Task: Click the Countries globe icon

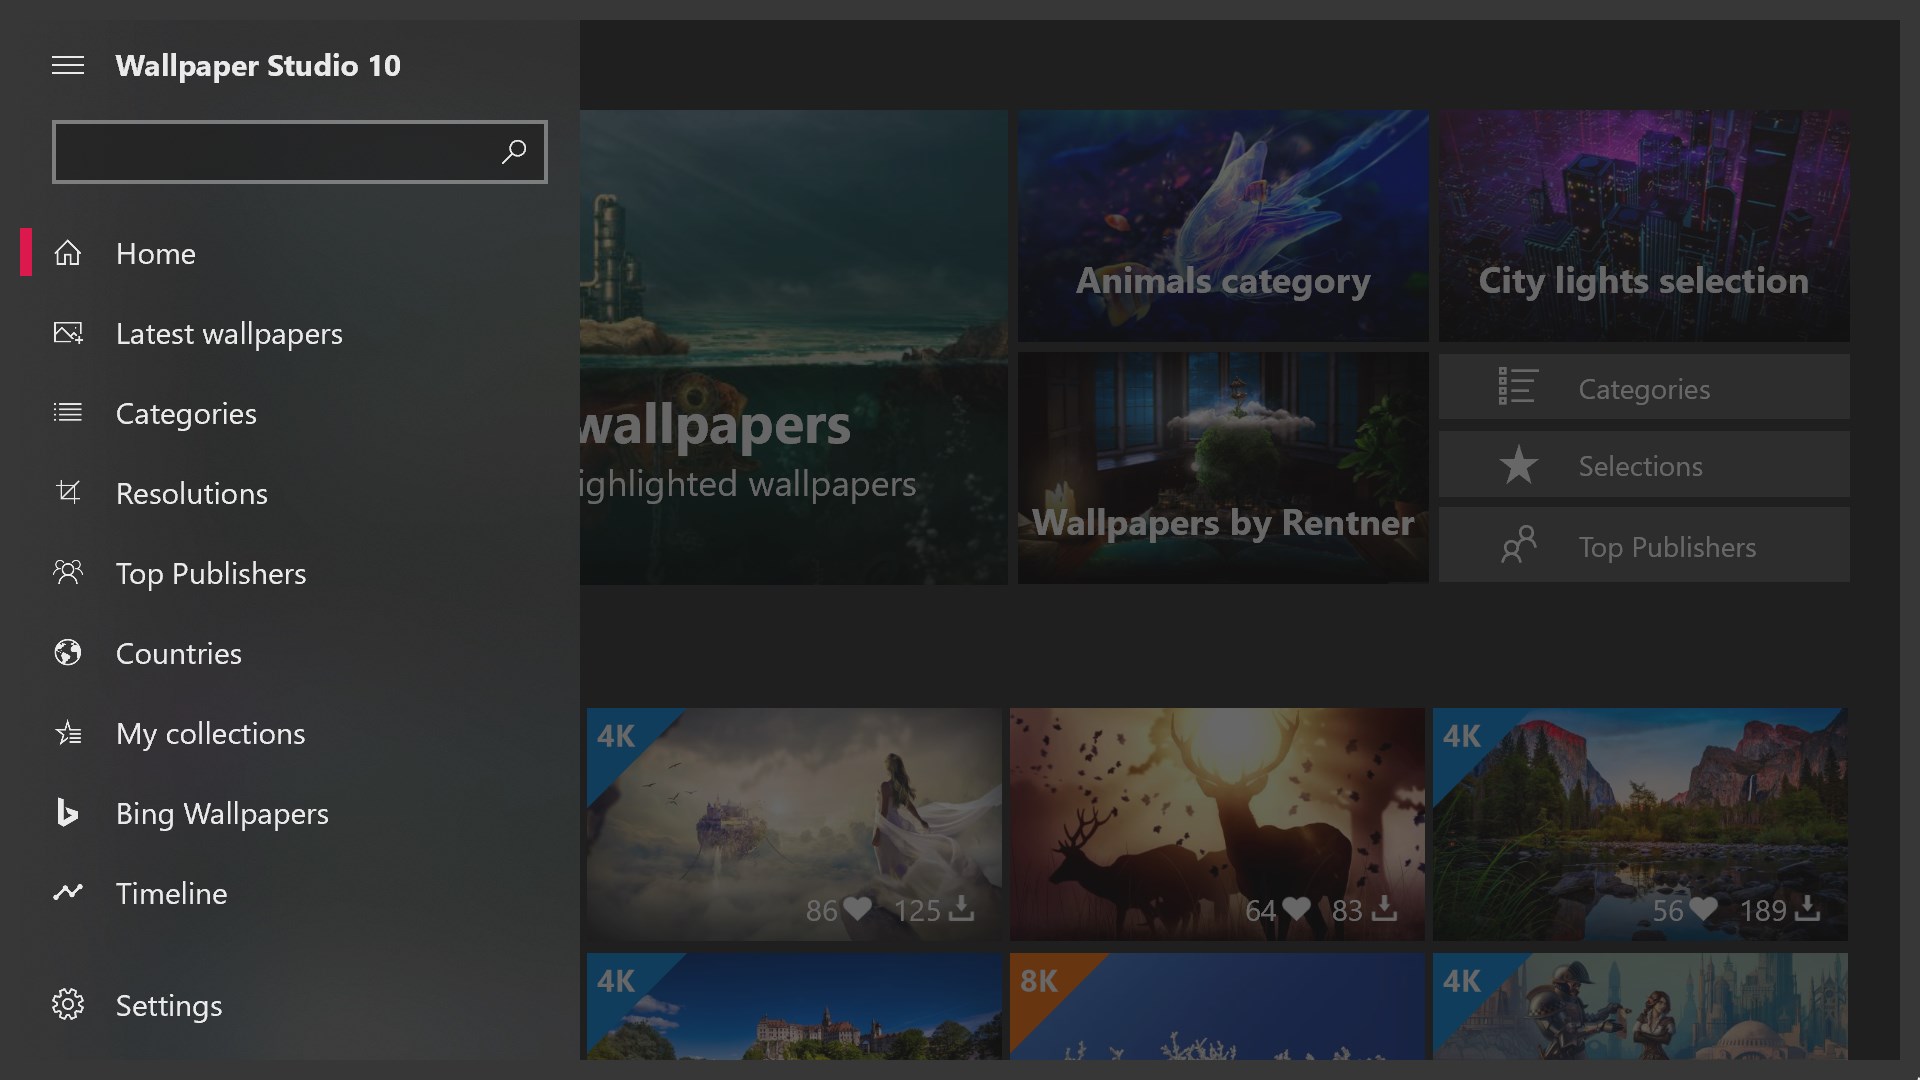Action: pos(68,653)
